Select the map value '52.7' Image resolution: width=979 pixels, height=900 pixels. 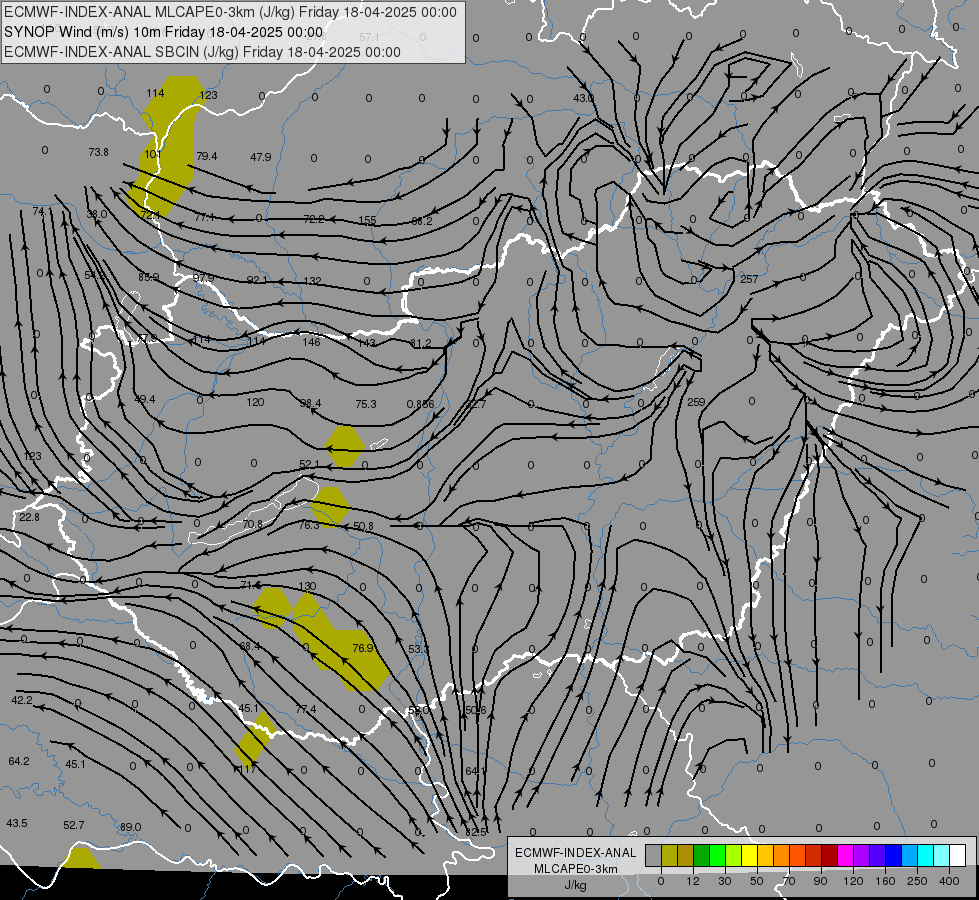coord(74,825)
